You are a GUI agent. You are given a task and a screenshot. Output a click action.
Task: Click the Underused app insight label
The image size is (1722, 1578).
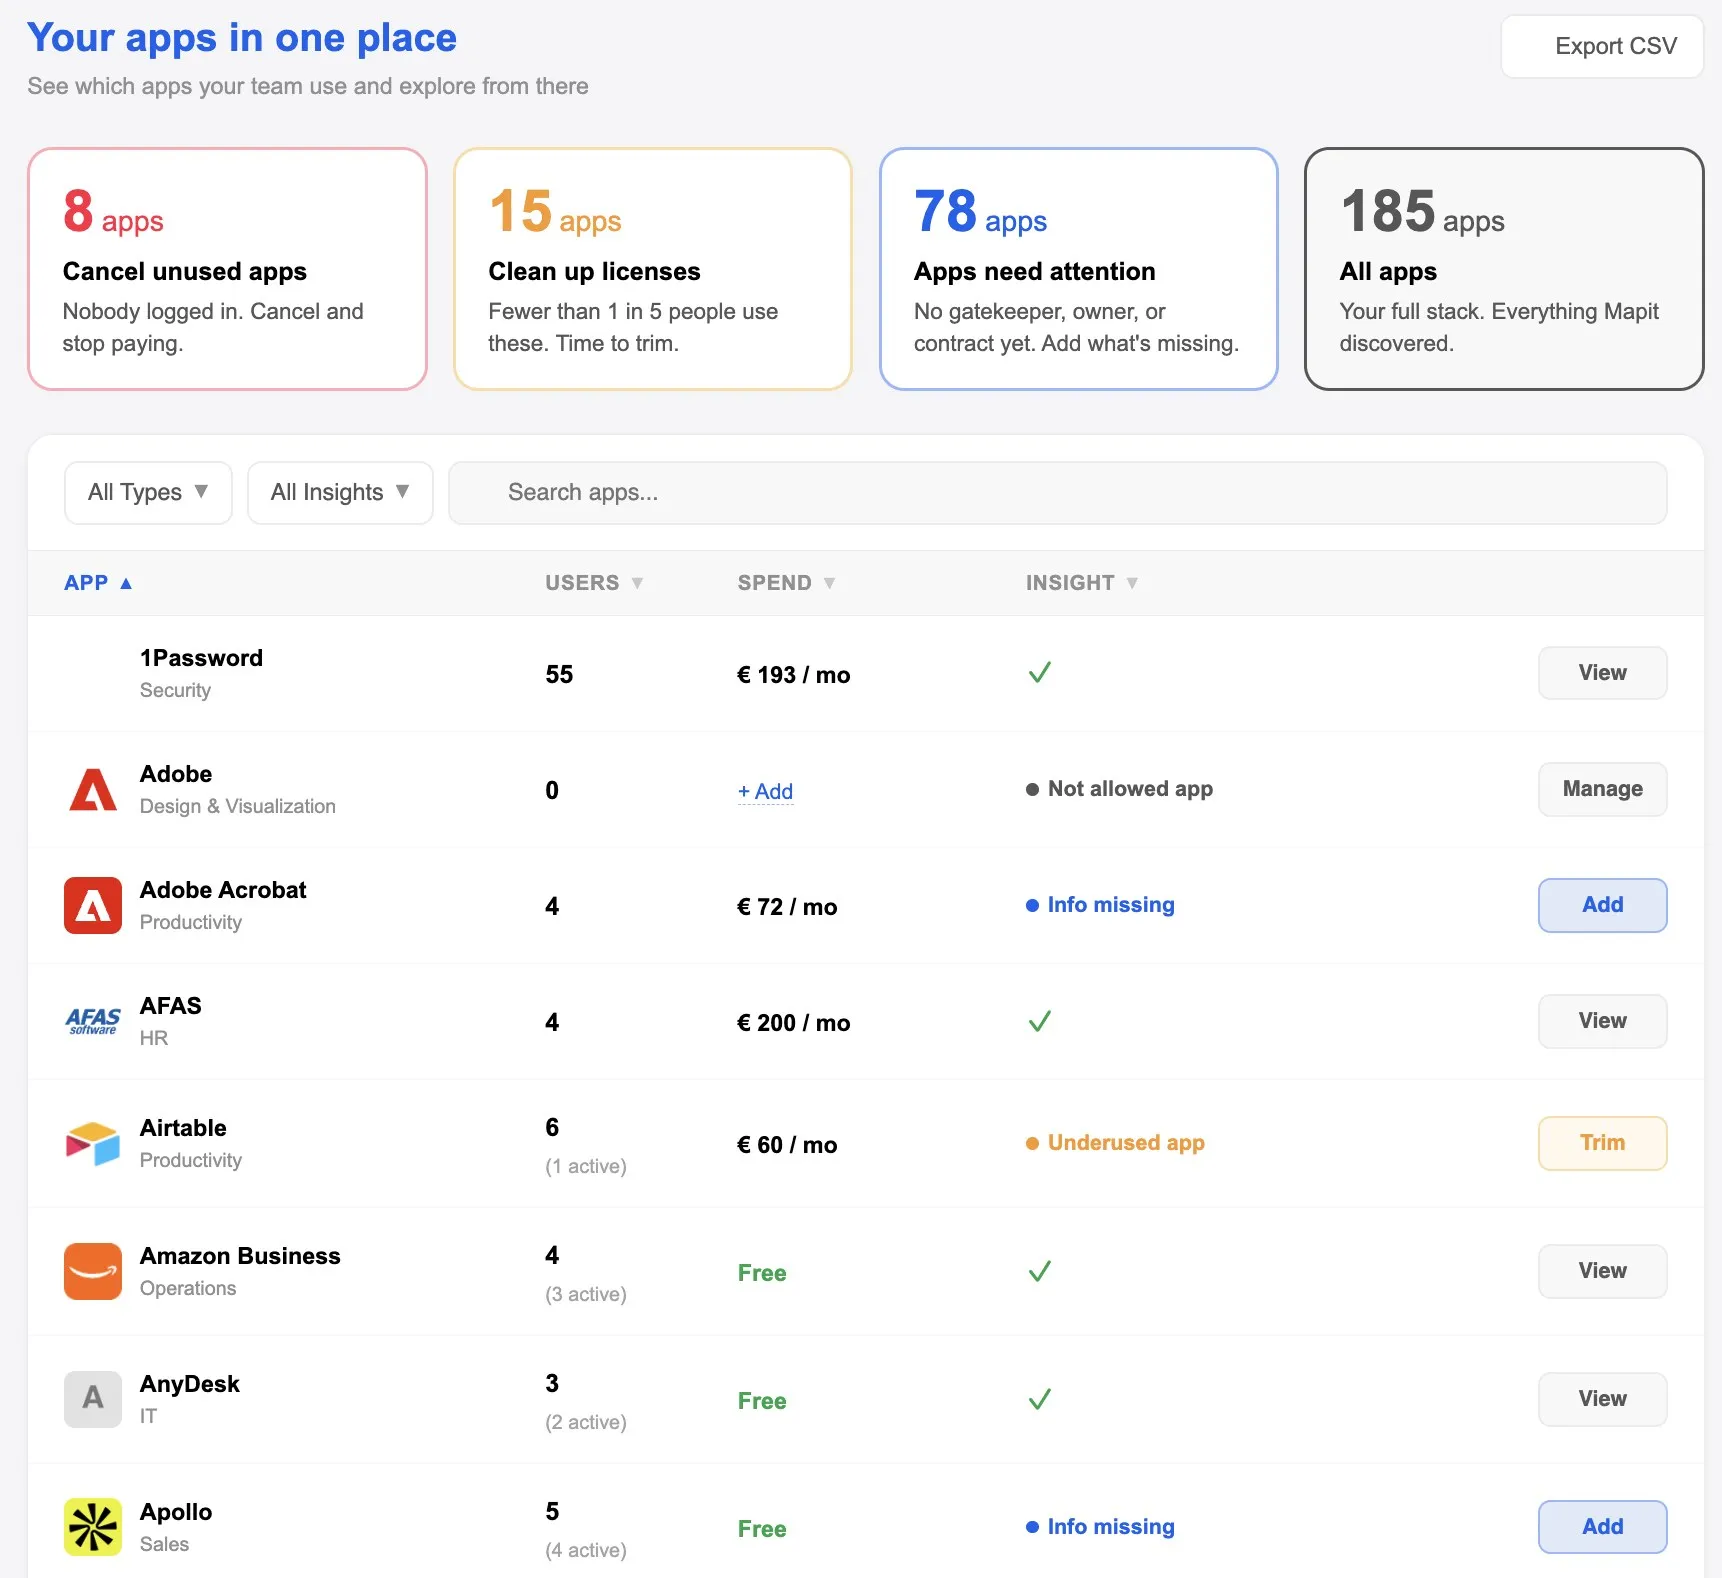coord(1126,1143)
